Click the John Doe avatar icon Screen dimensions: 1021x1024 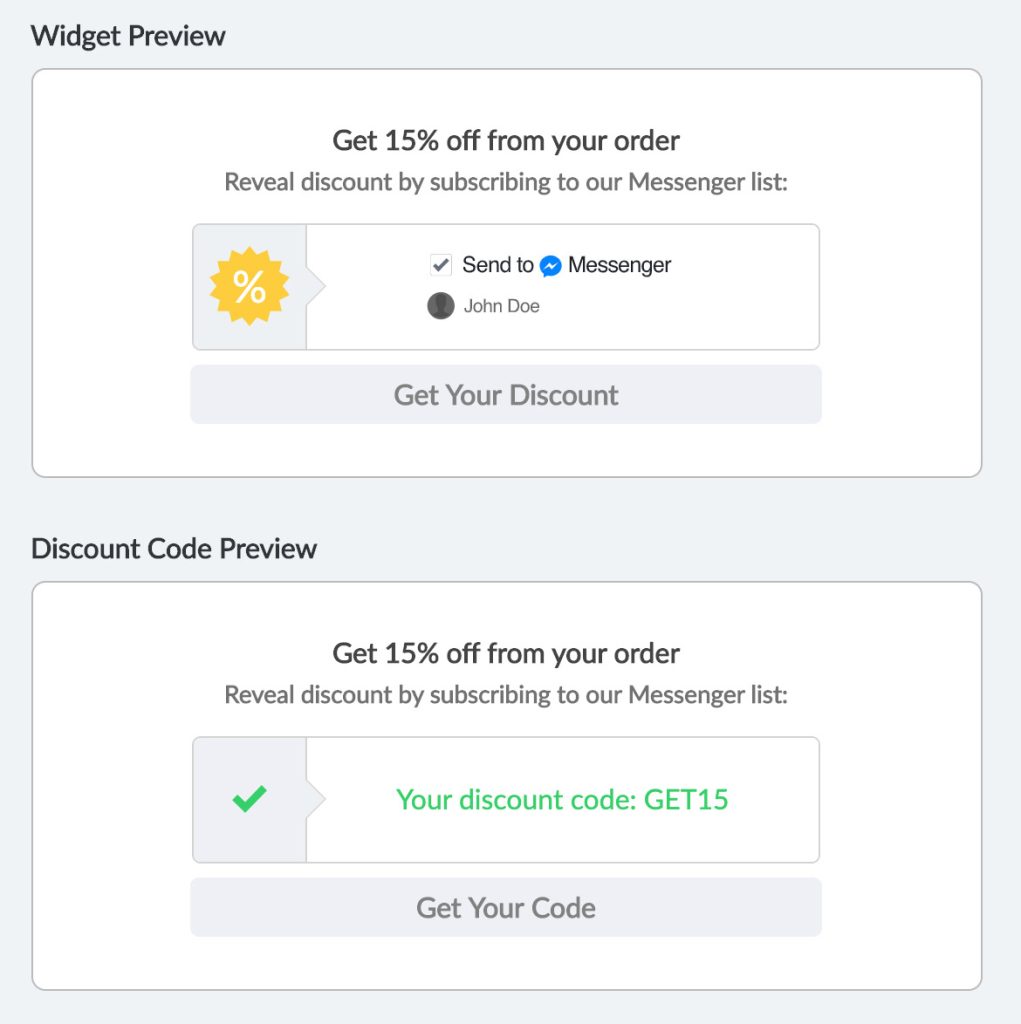click(440, 306)
